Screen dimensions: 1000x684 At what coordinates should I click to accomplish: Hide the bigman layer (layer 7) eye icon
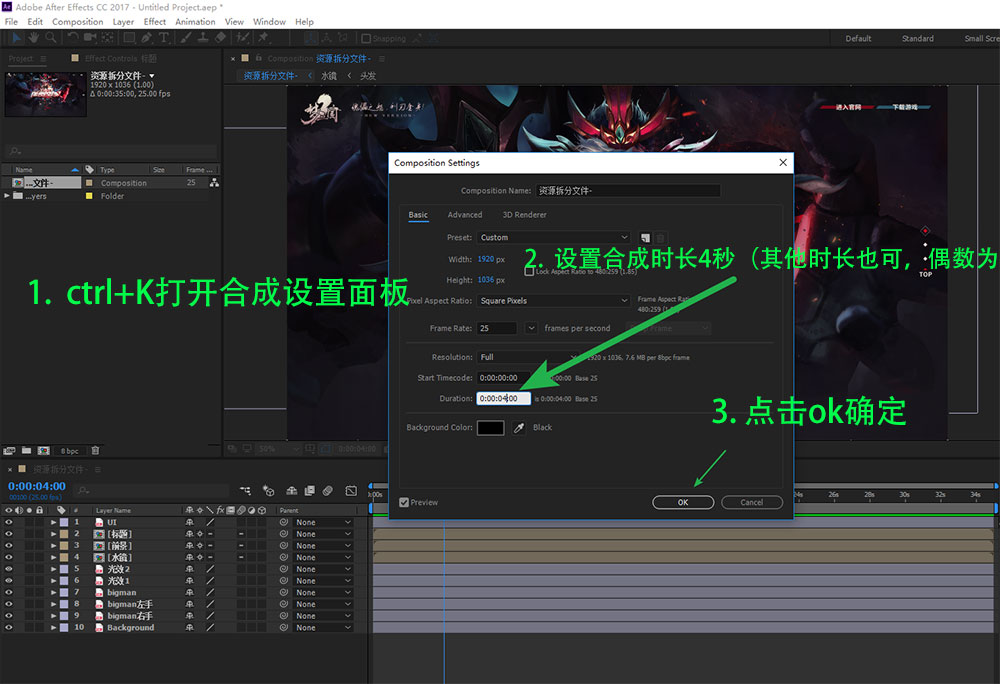pos(8,592)
